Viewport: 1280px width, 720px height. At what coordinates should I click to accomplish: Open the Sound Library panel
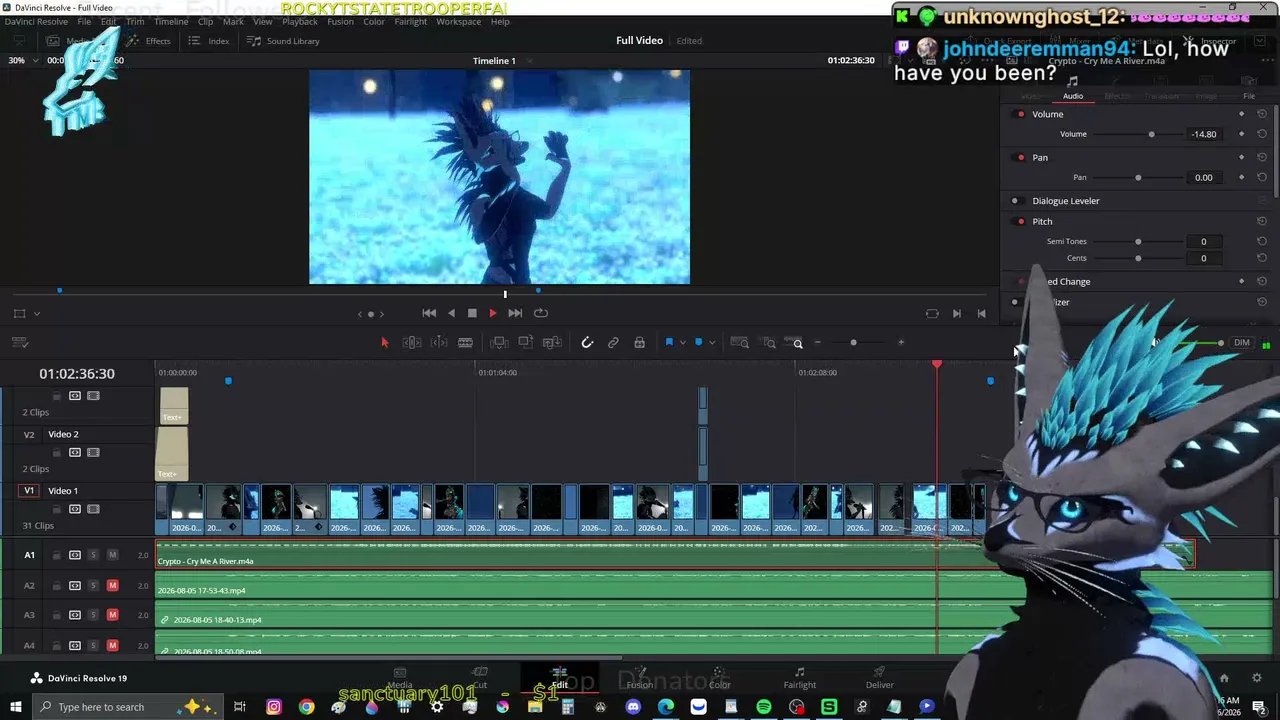tap(284, 41)
